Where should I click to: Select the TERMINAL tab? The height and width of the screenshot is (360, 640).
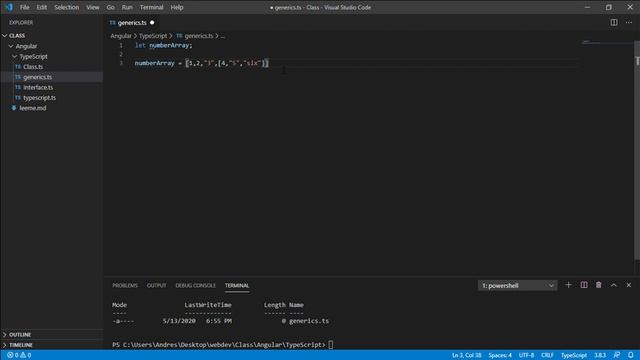tap(237, 285)
